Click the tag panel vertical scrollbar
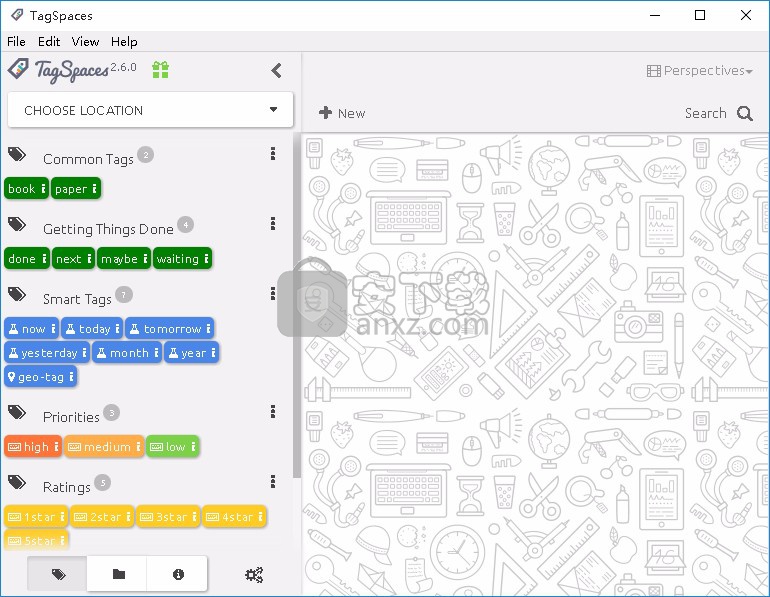 [x=297, y=304]
